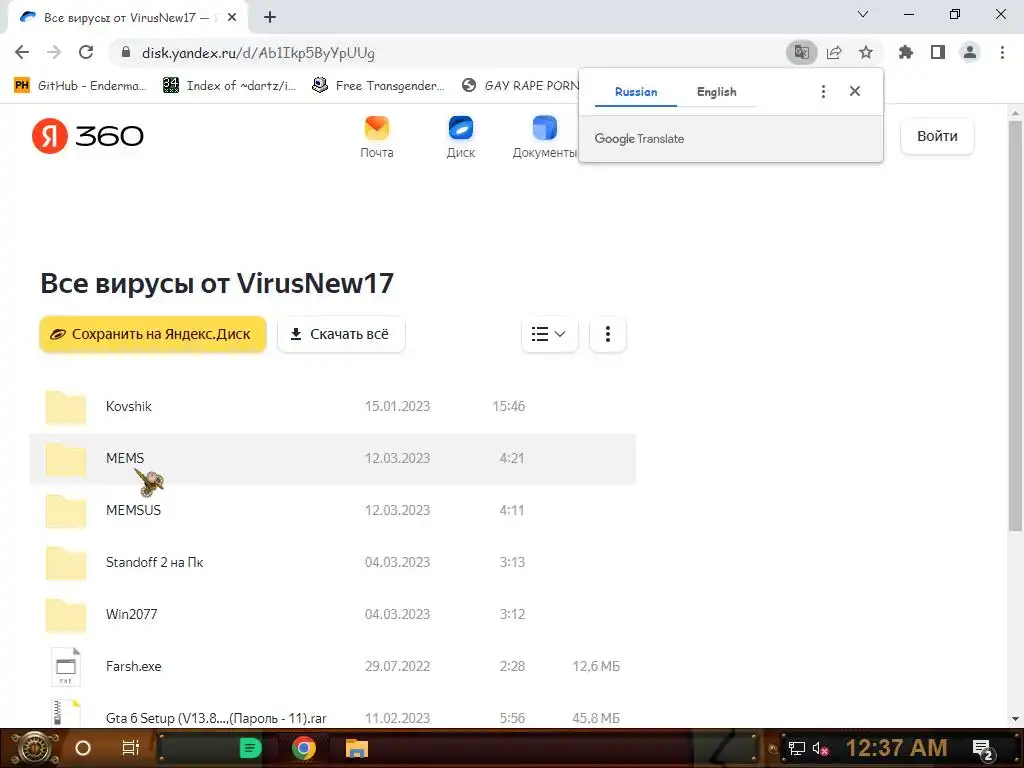The height and width of the screenshot is (768, 1024).
Task: Click the 12:37 AM taskbar clock
Action: click(x=896, y=748)
